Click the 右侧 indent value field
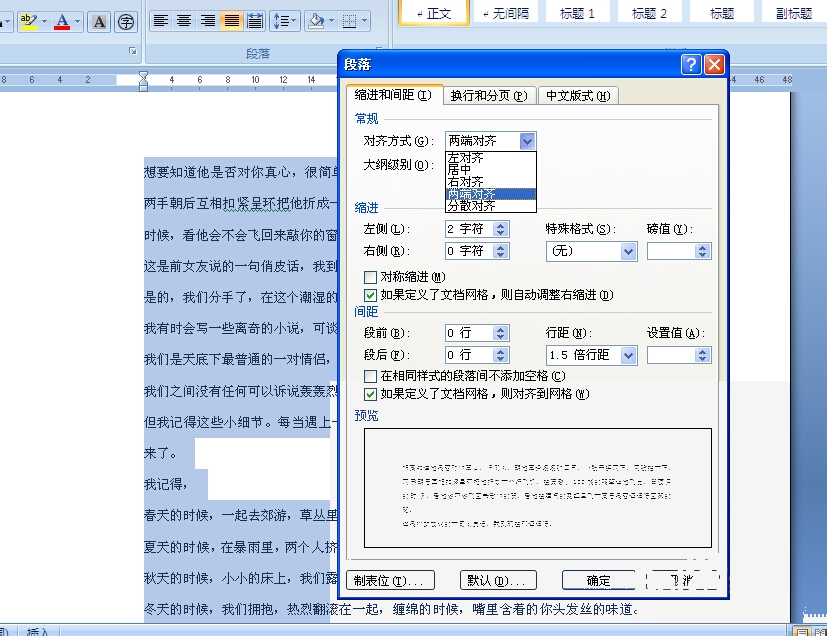The width and height of the screenshot is (827, 636). (x=469, y=251)
